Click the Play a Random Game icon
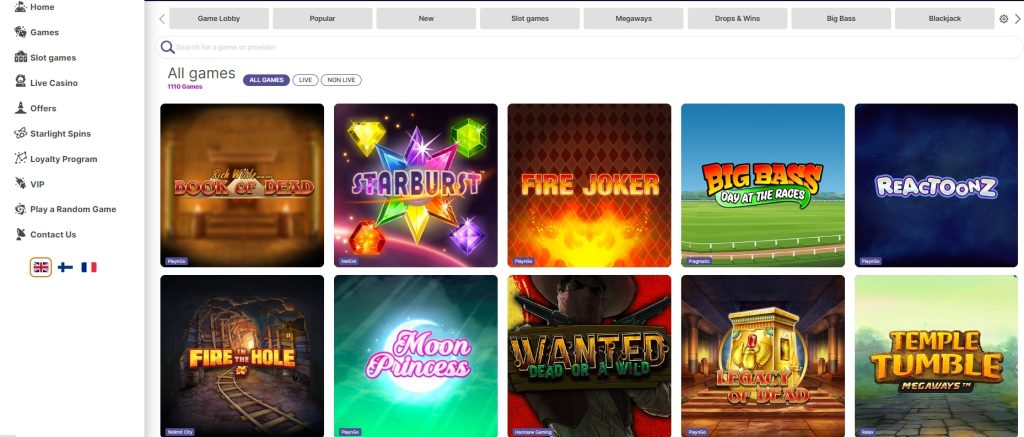The width and height of the screenshot is (1024, 437). [x=20, y=209]
